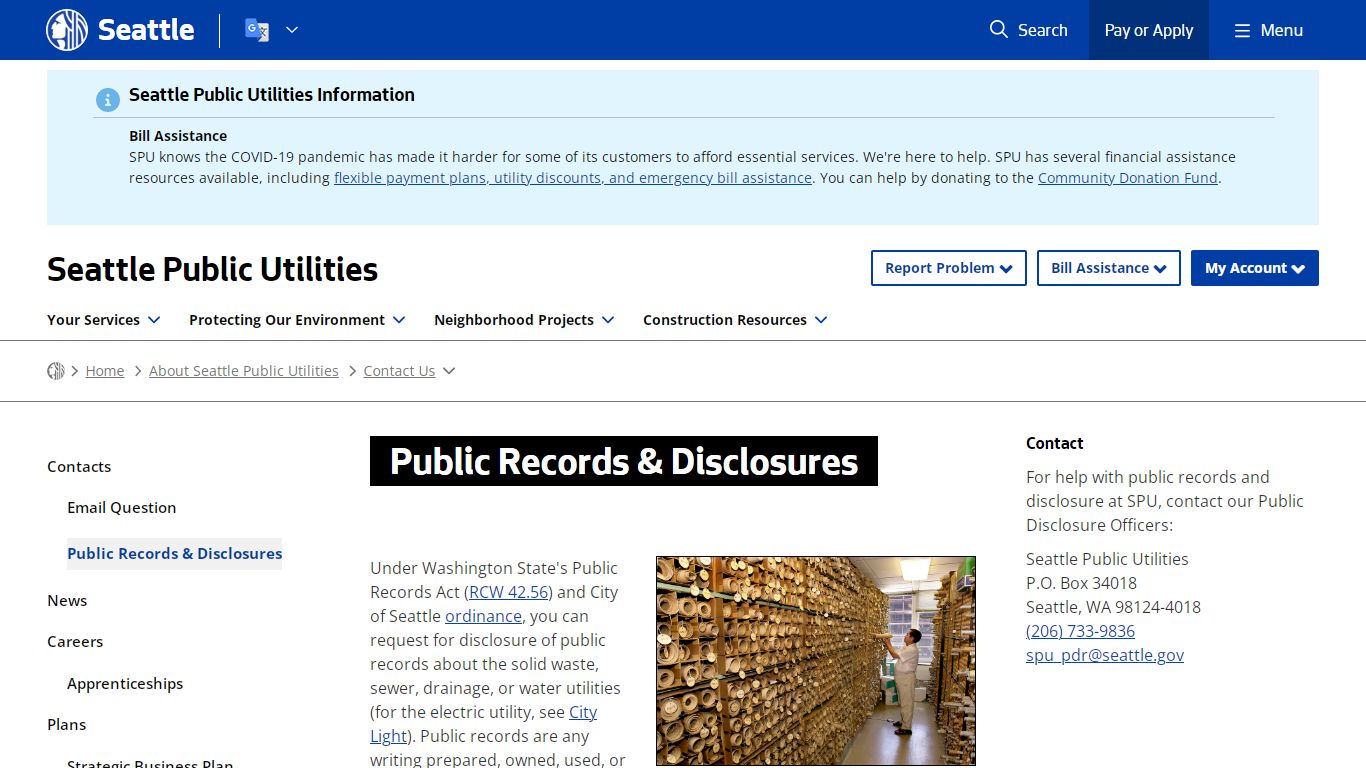Email spu_pdr@seattle.gov
The width and height of the screenshot is (1366, 768).
pos(1105,655)
